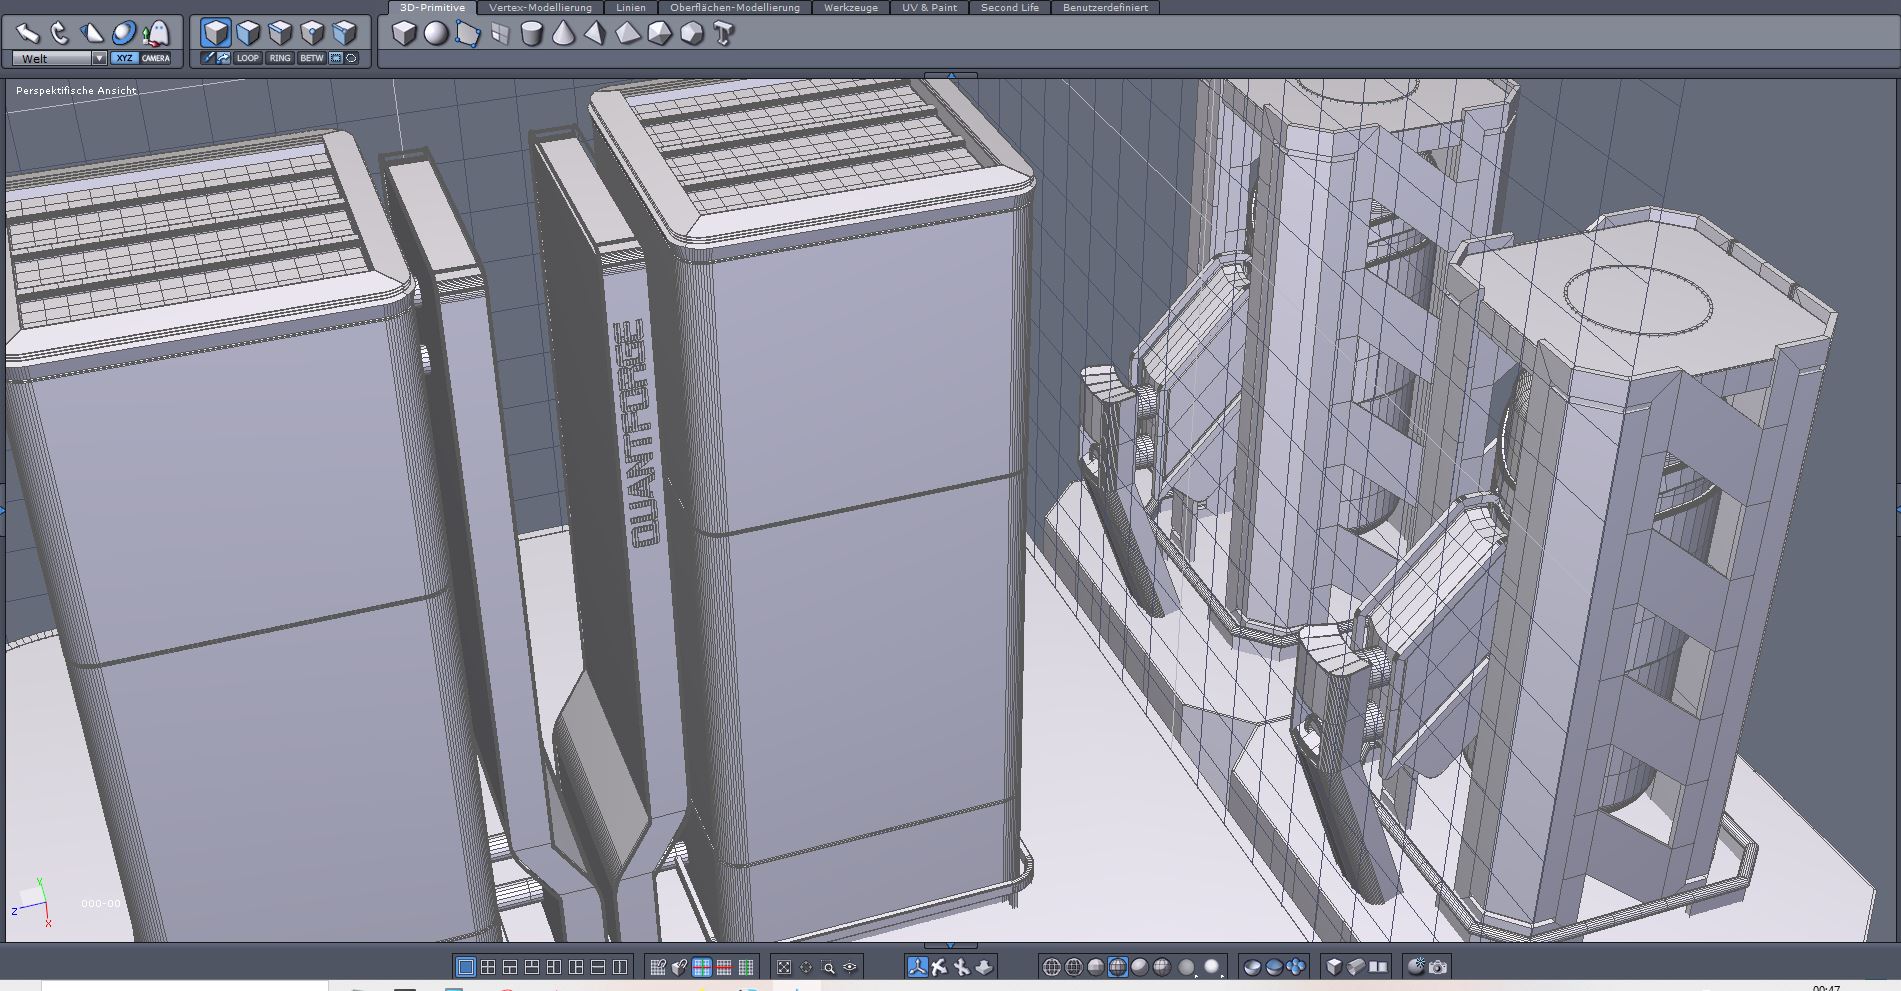Create a cylinder primitive
Screen dimensions: 1901x991
pos(532,34)
